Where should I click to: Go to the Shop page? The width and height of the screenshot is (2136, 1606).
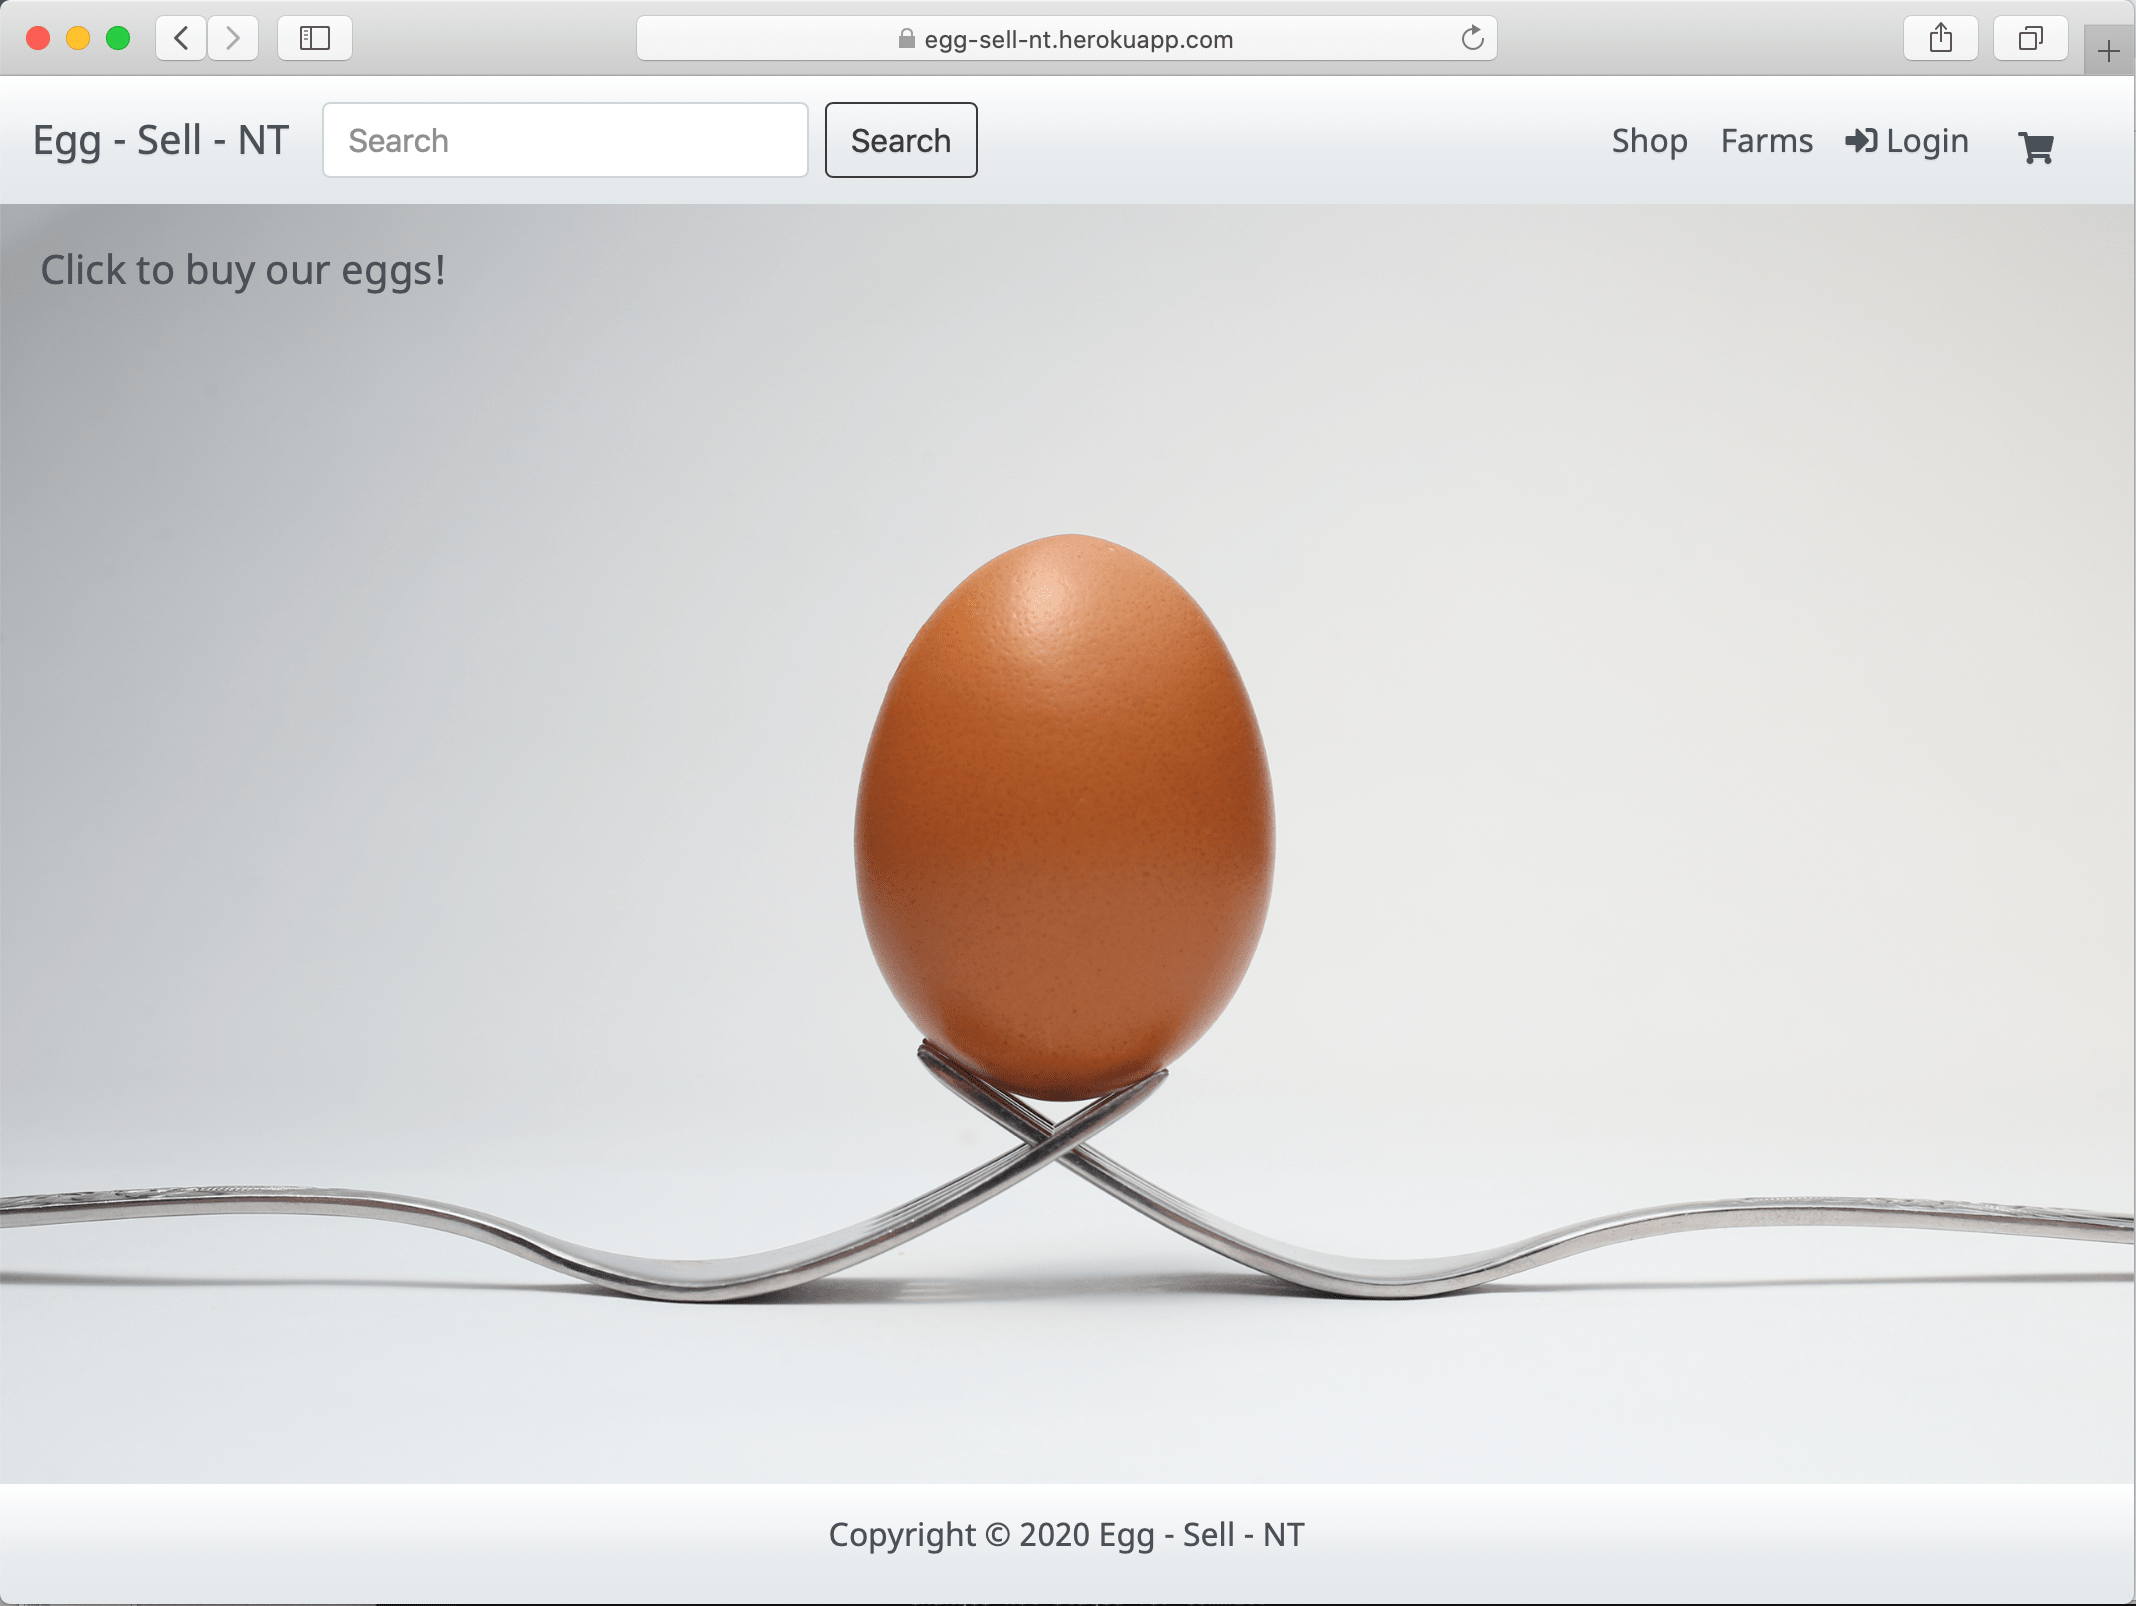click(1649, 141)
